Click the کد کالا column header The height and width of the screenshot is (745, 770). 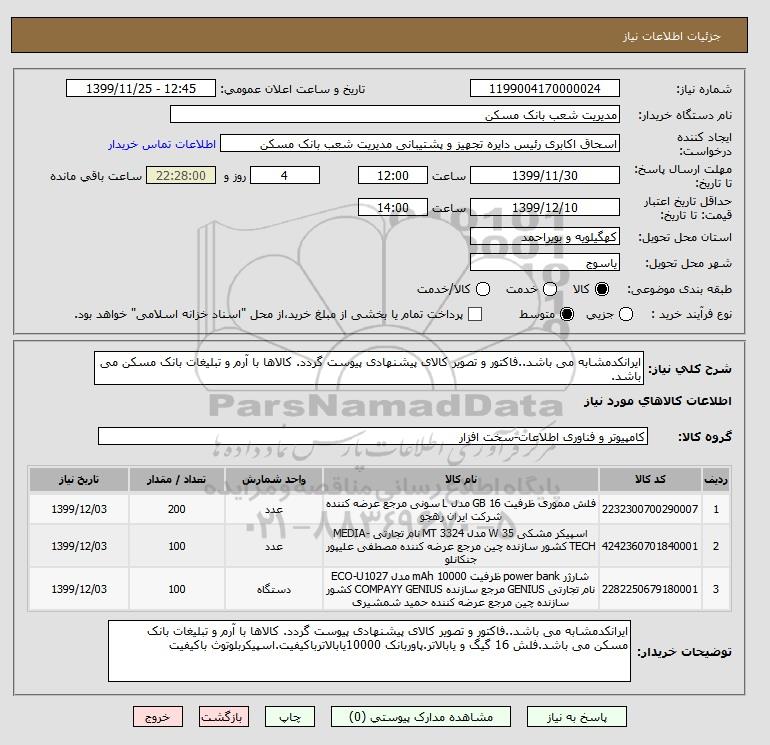[650, 479]
